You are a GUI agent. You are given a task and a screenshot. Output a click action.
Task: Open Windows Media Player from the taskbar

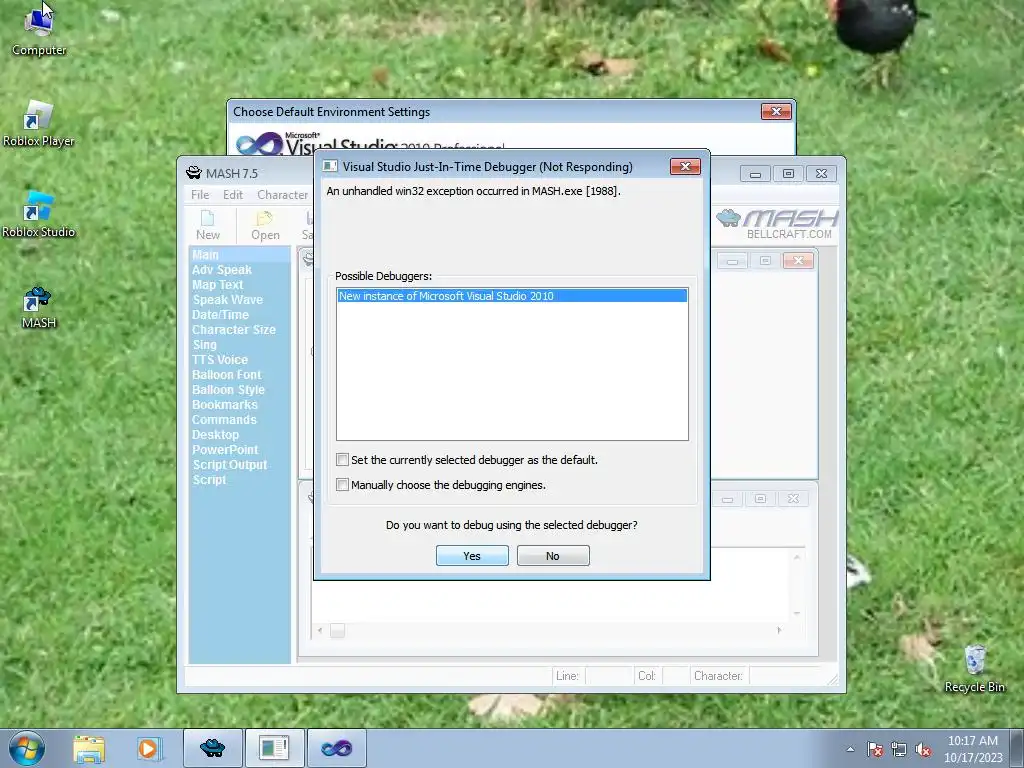(148, 748)
